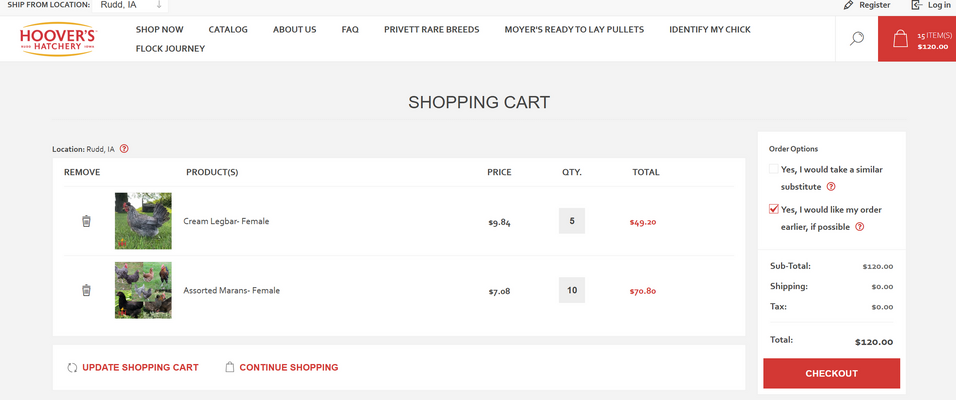Click the Log in door icon

click(916, 5)
